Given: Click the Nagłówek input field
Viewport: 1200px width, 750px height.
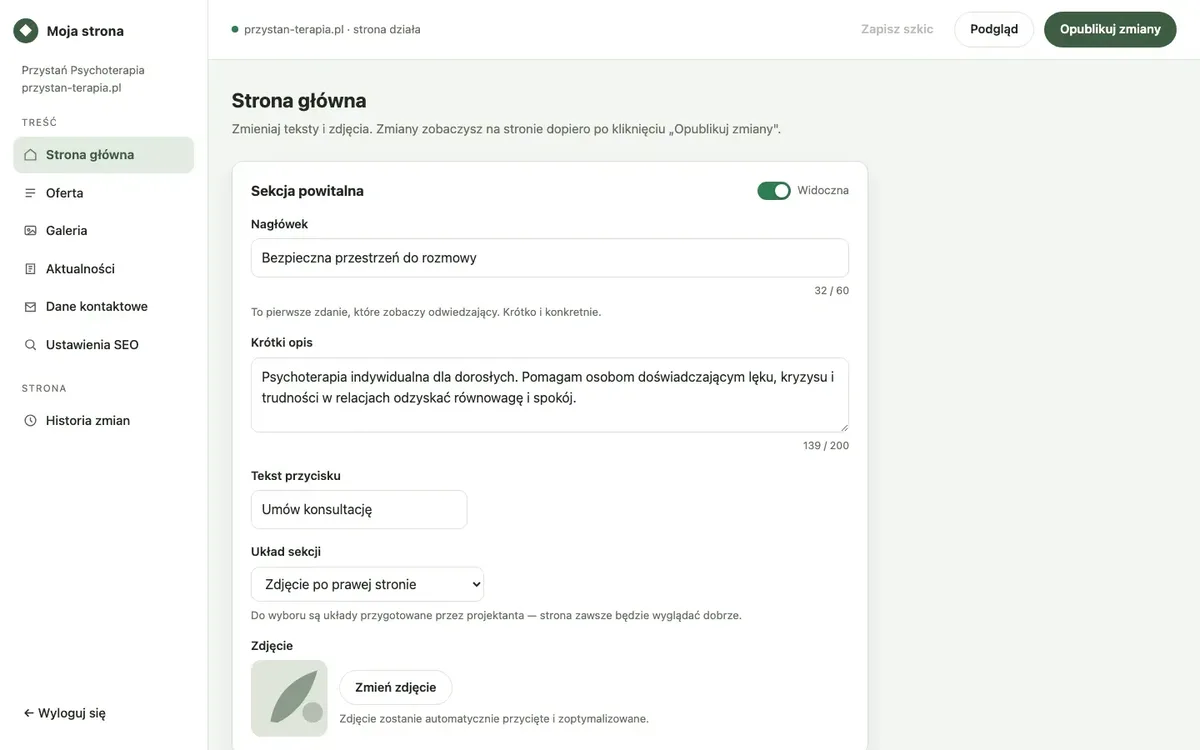Looking at the screenshot, I should tap(550, 258).
